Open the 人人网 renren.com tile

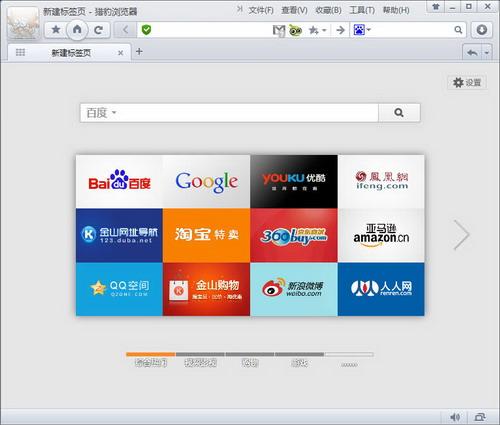point(381,289)
